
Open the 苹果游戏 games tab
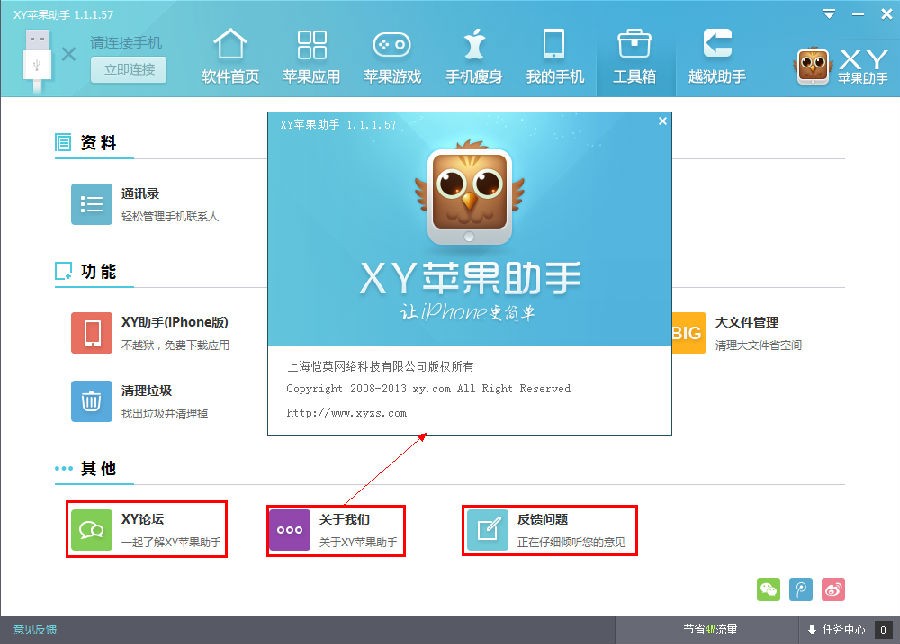click(392, 56)
